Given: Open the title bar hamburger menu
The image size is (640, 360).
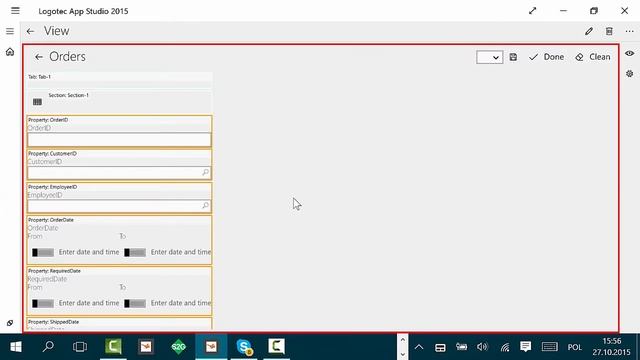Looking at the screenshot, I should click(x=15, y=11).
